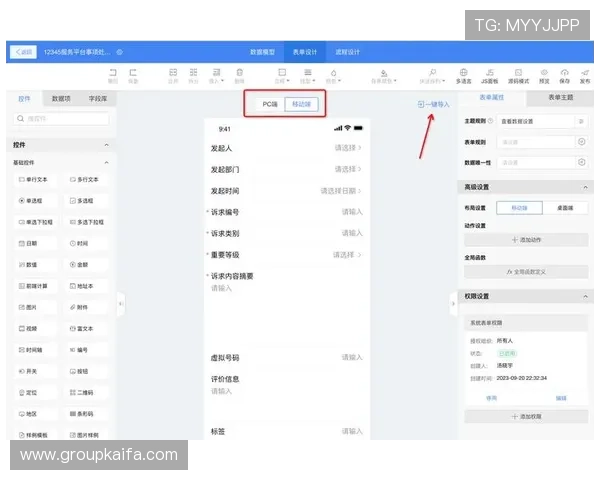
Task: Switch to 字段库 left tab
Action: click(98, 99)
